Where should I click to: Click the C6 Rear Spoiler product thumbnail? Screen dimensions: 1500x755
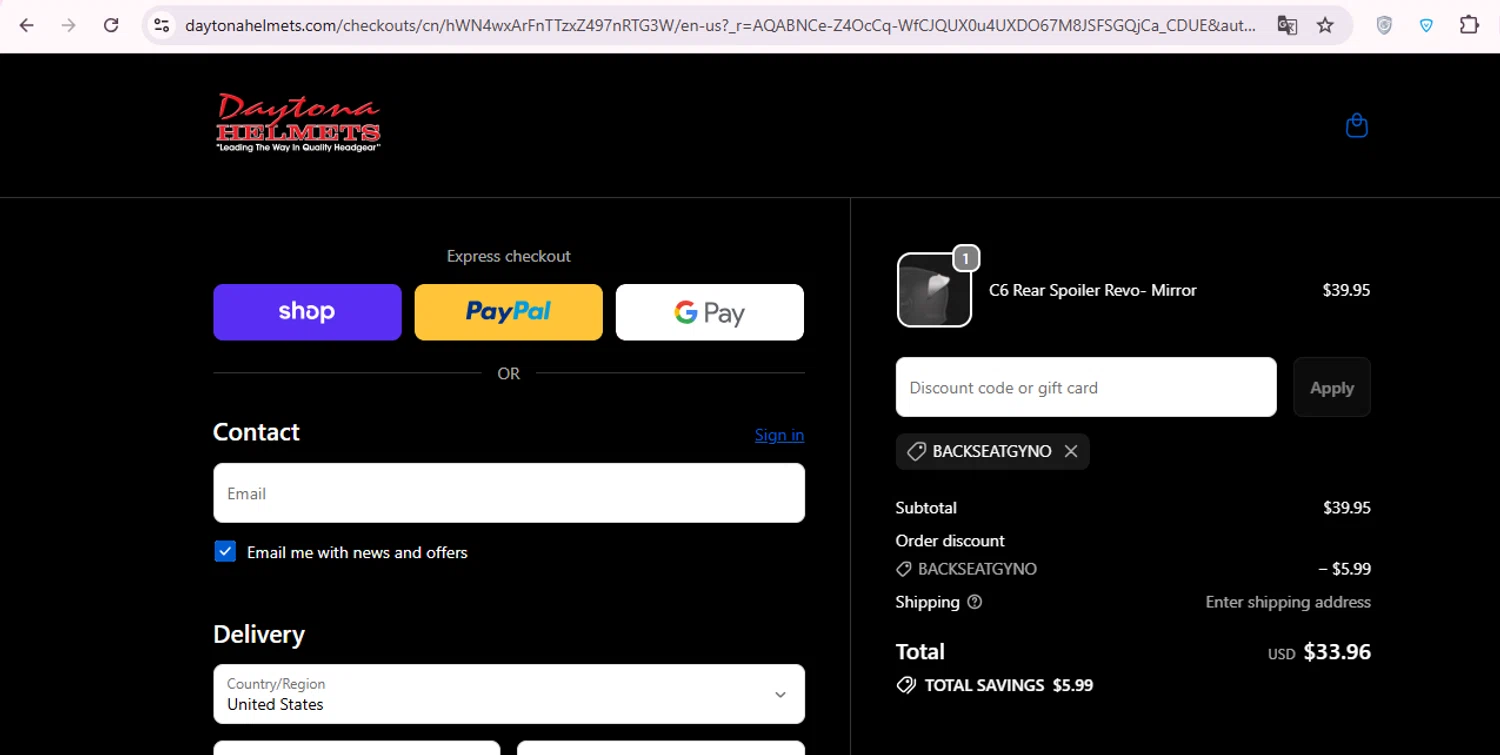[x=934, y=290]
